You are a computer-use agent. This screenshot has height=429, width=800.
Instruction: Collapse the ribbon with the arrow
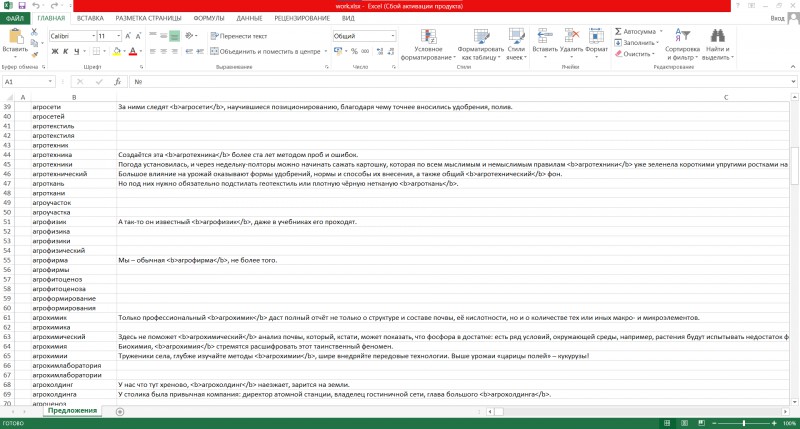click(x=793, y=66)
